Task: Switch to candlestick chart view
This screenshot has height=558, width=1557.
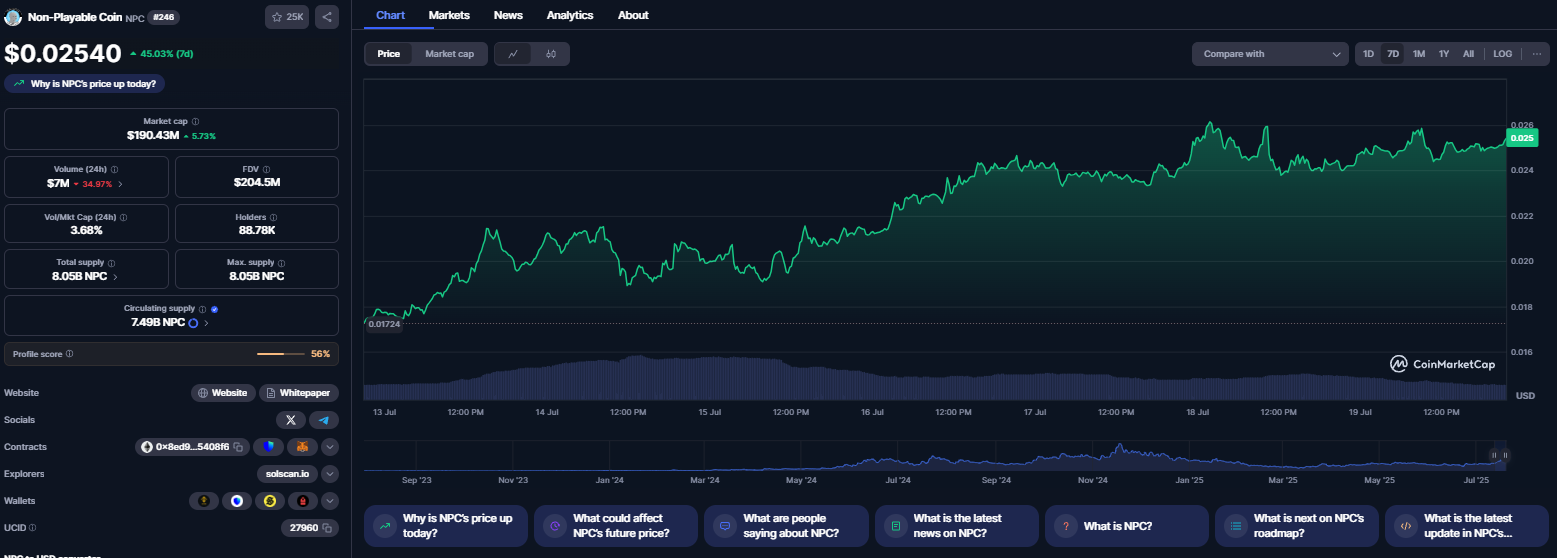Action: coord(551,54)
